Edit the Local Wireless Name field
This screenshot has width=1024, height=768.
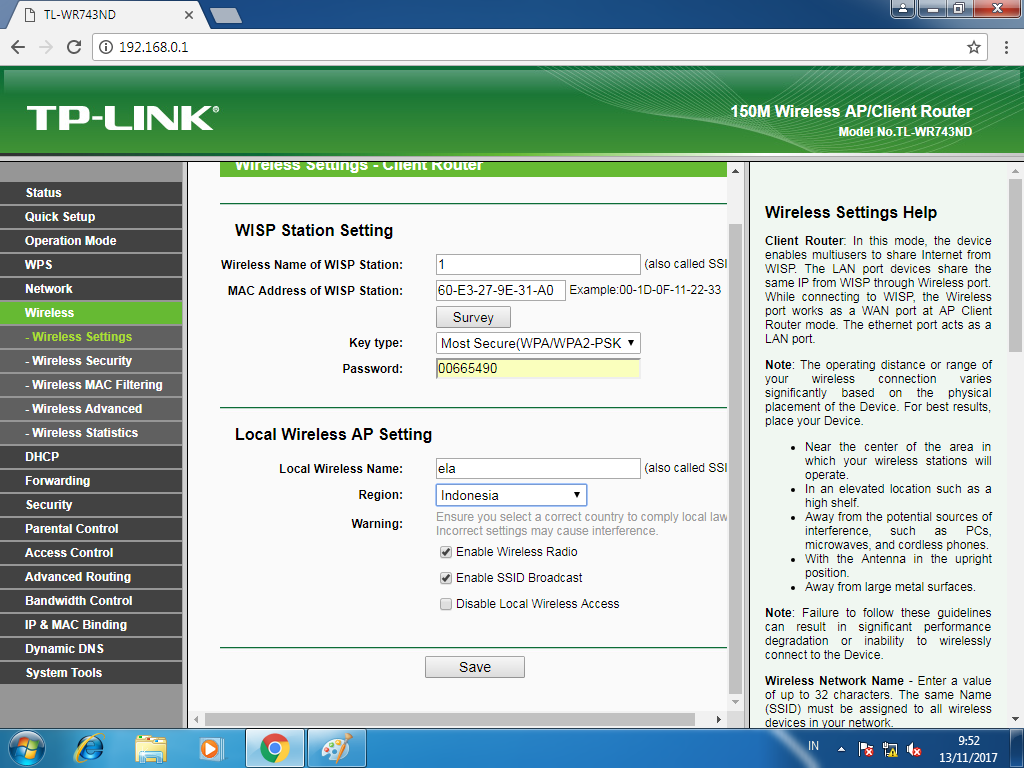click(537, 468)
